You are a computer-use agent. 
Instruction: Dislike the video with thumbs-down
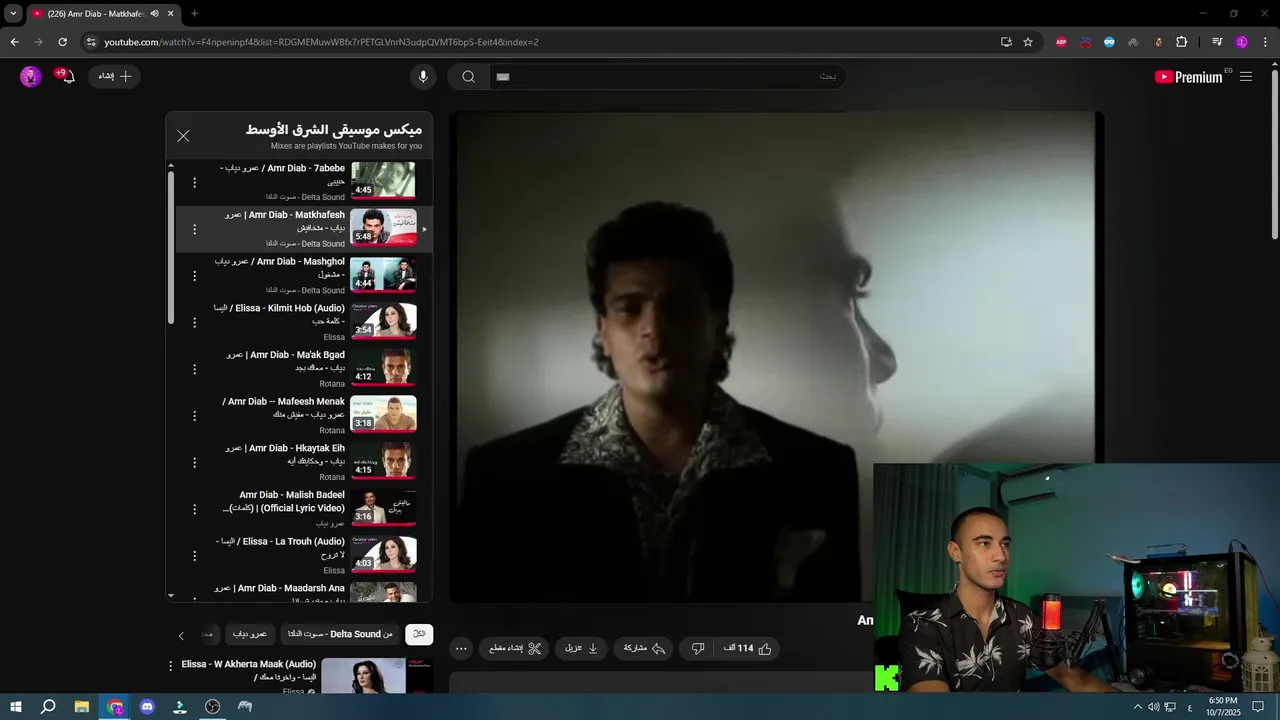[698, 649]
